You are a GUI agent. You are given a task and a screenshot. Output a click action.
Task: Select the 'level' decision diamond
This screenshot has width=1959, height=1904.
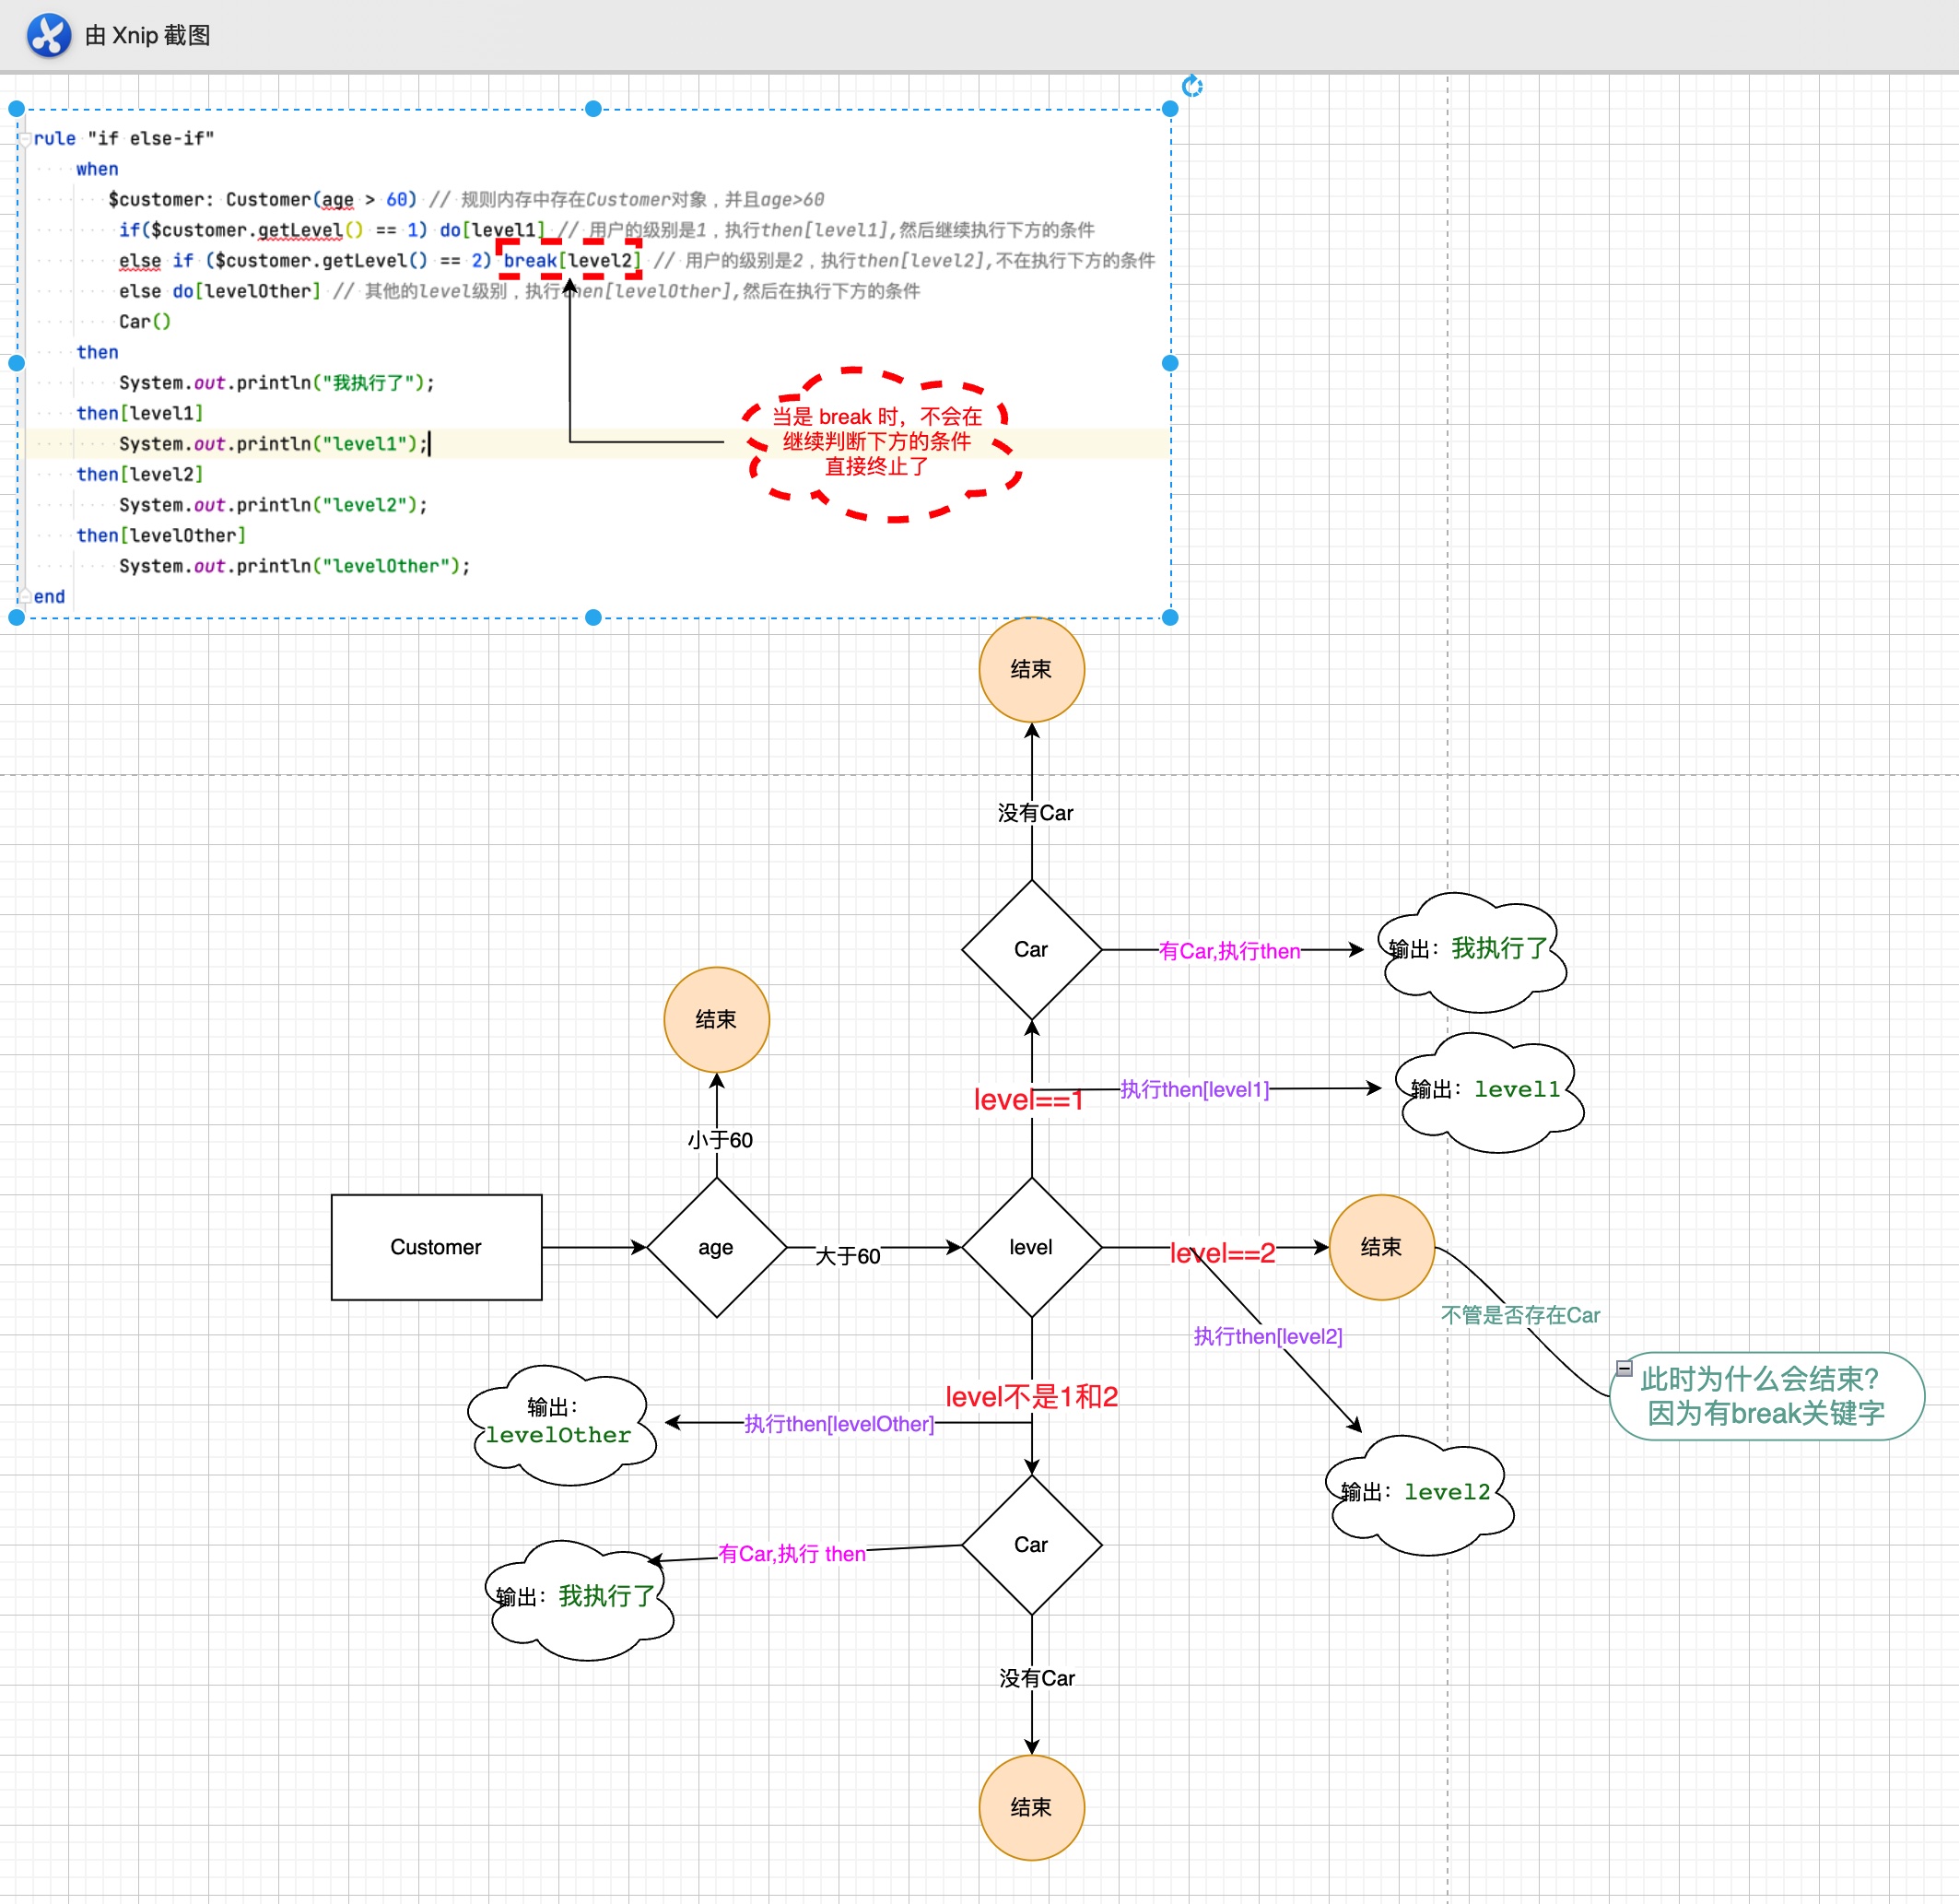click(x=1031, y=1247)
